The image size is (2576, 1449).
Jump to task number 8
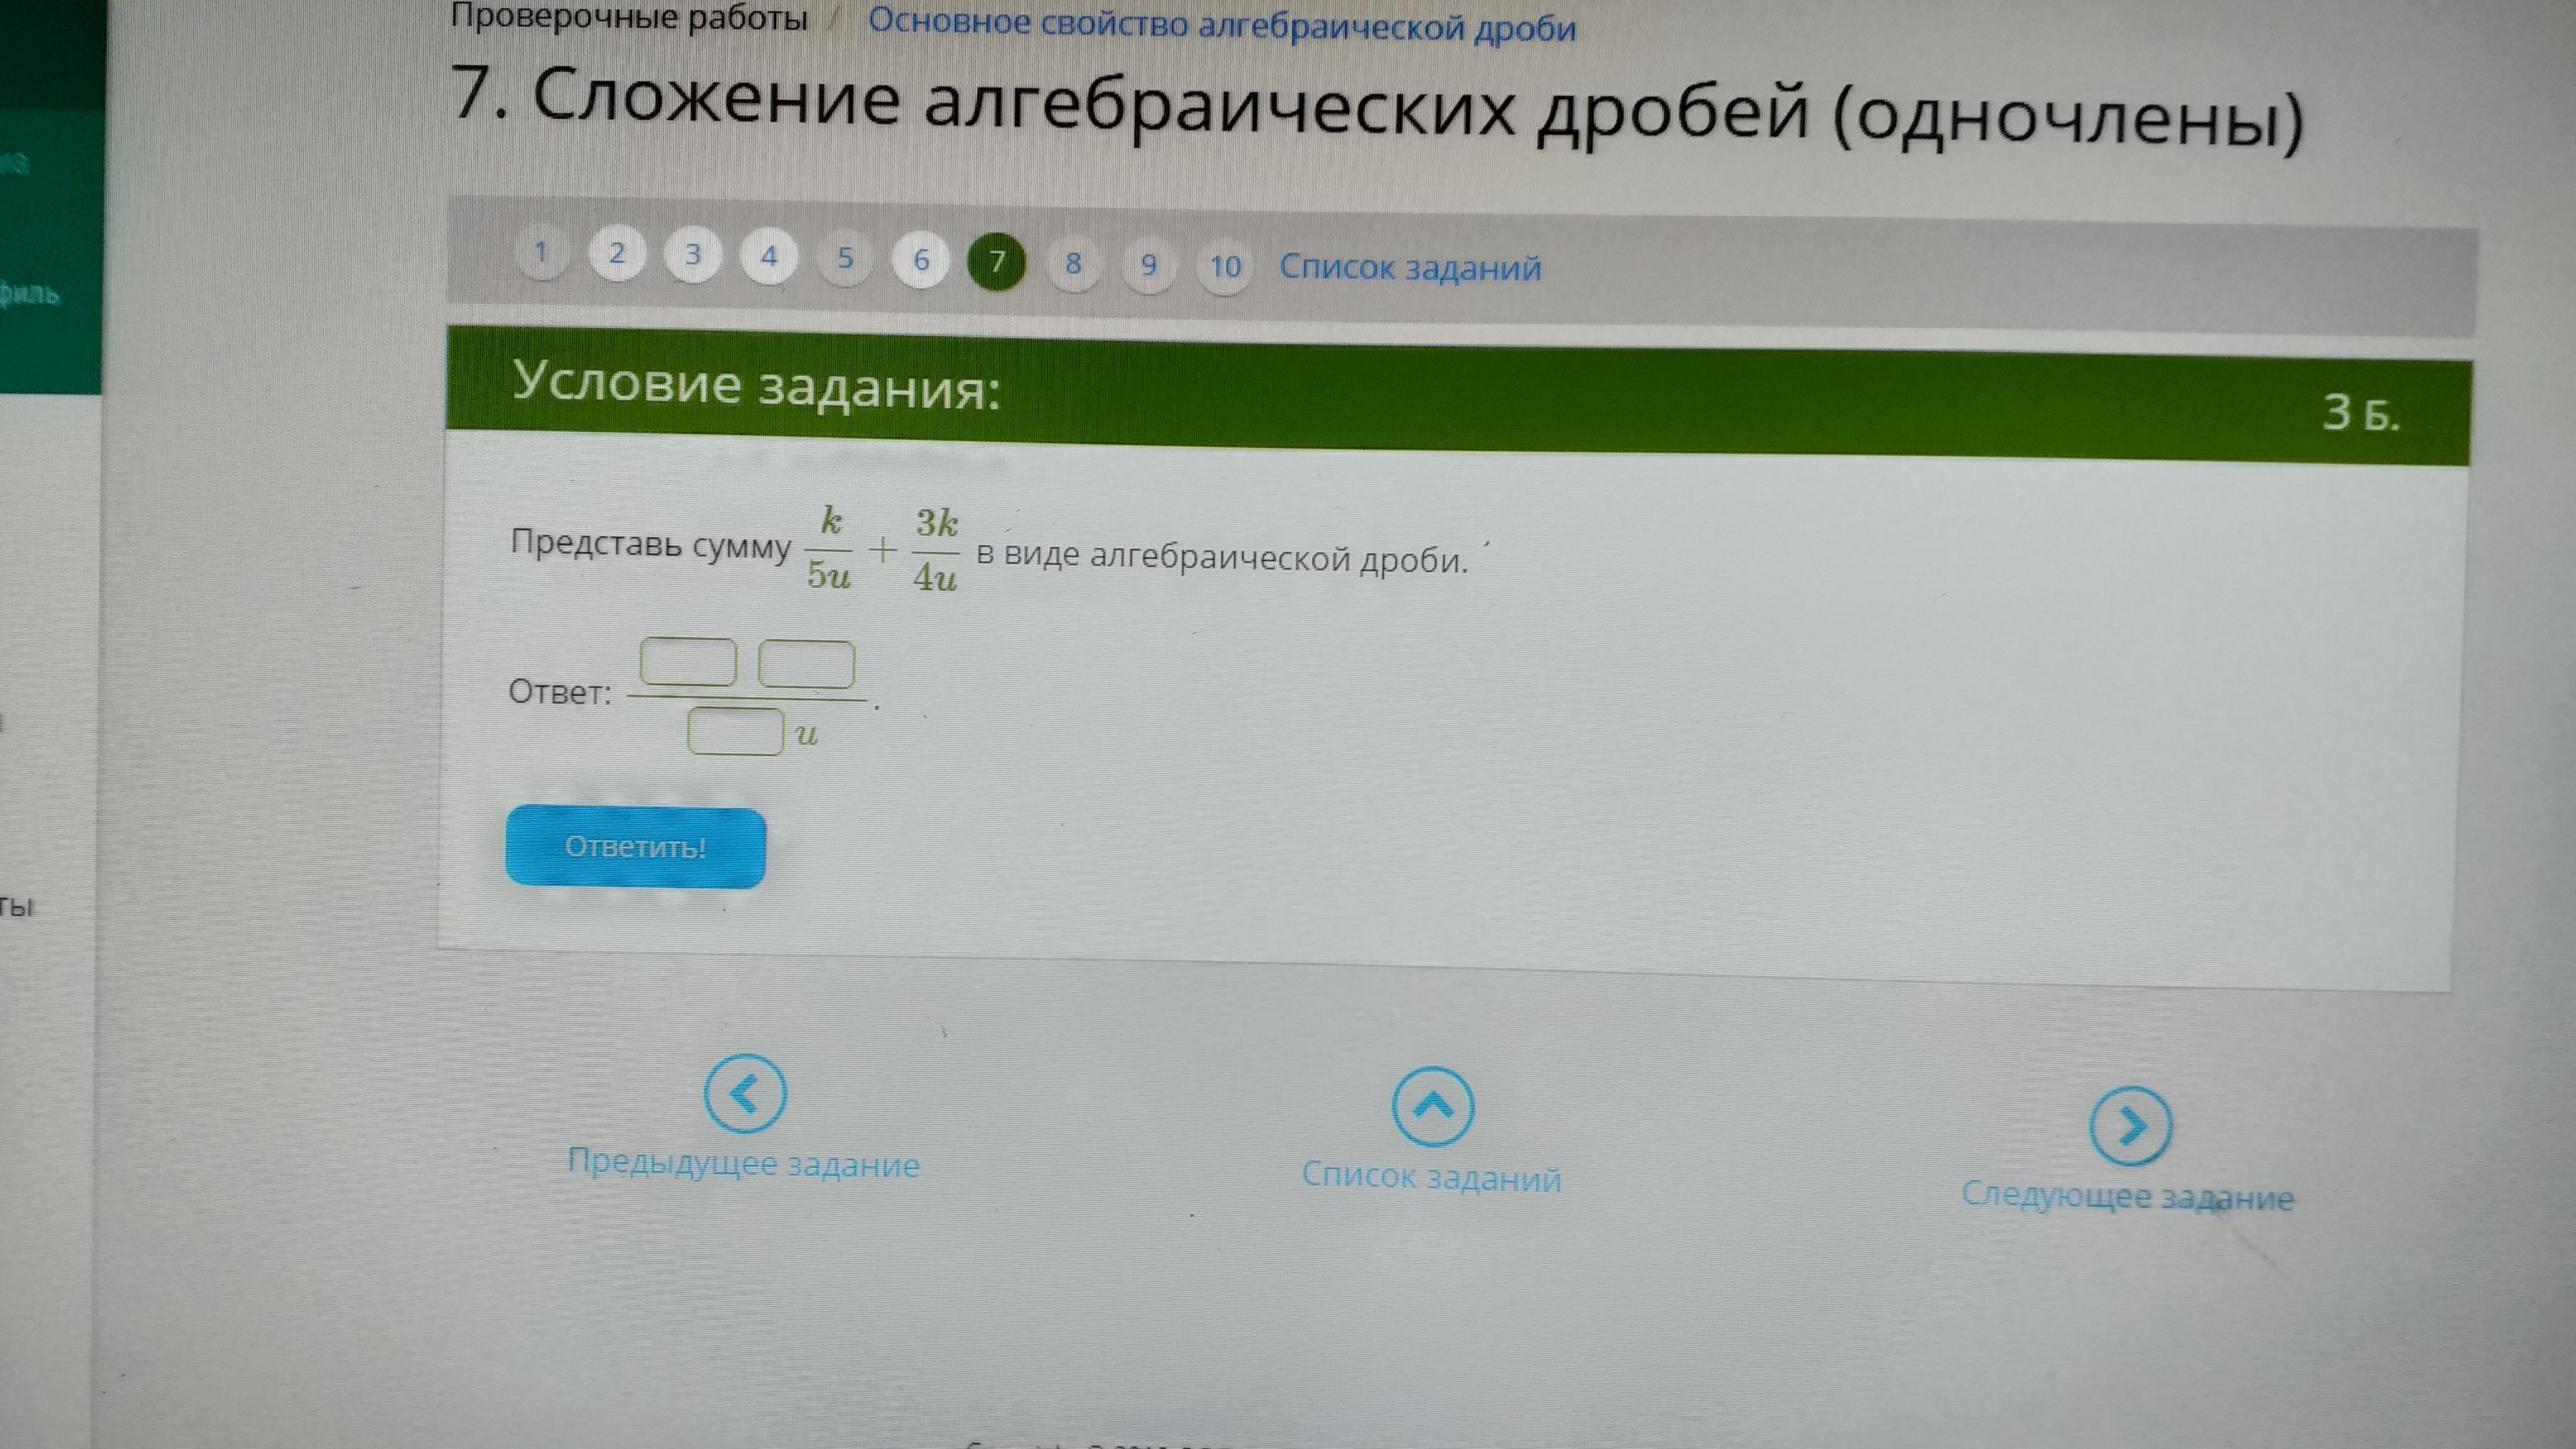click(1073, 264)
